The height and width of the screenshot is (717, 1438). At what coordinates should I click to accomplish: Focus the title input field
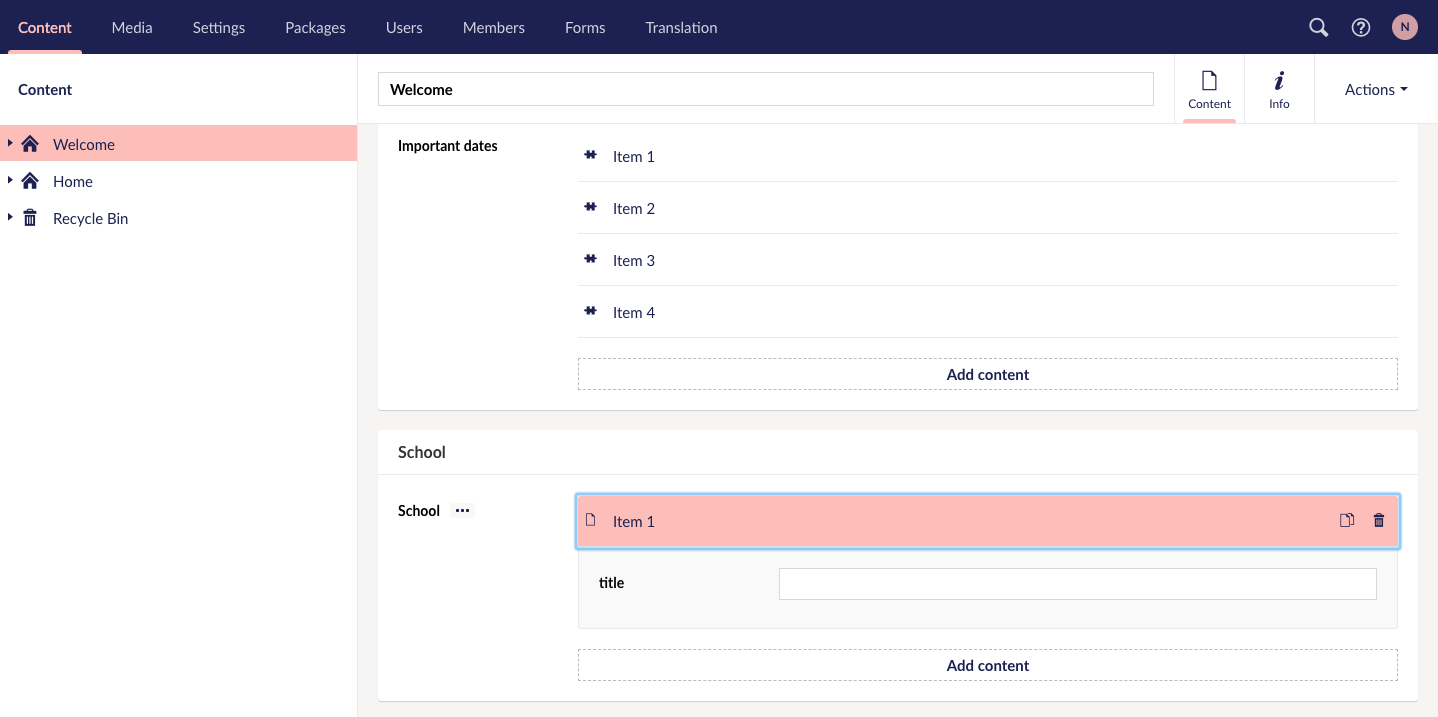click(1077, 584)
